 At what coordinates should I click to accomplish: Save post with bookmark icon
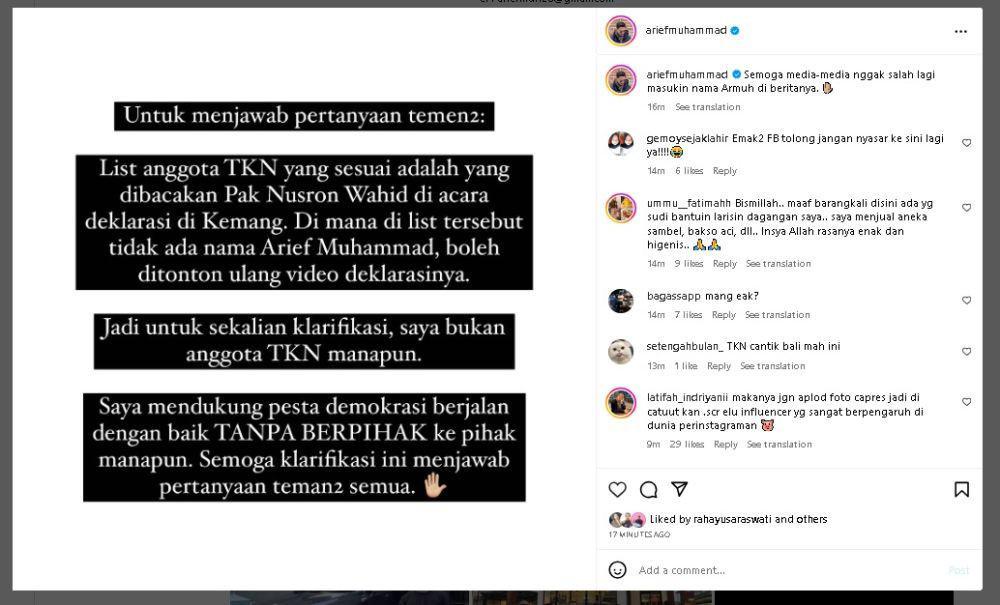tap(962, 489)
